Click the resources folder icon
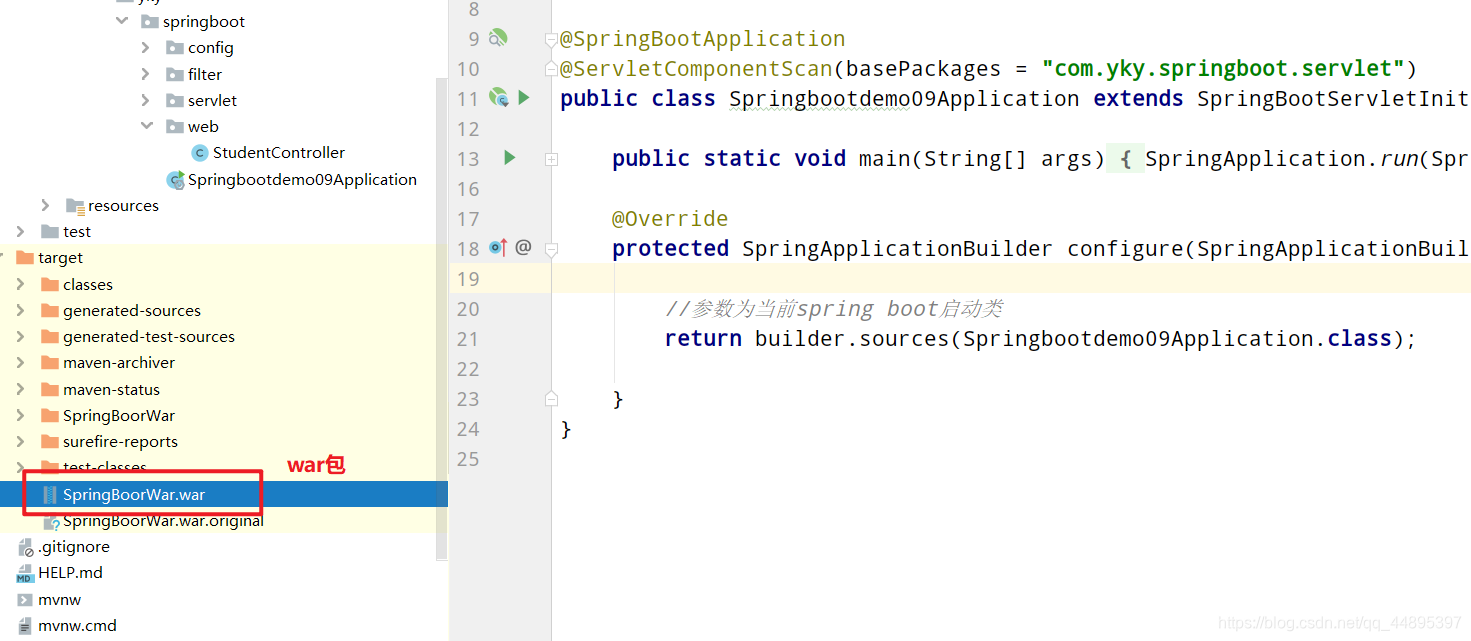 75,205
